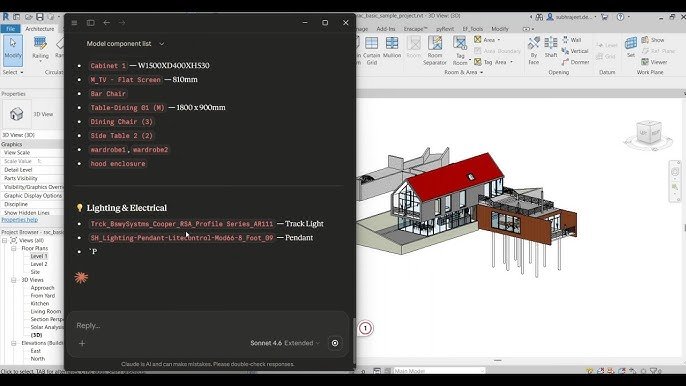Select the Modify tool in Revit ribbon
The height and width of the screenshot is (386, 686).
tap(13, 49)
